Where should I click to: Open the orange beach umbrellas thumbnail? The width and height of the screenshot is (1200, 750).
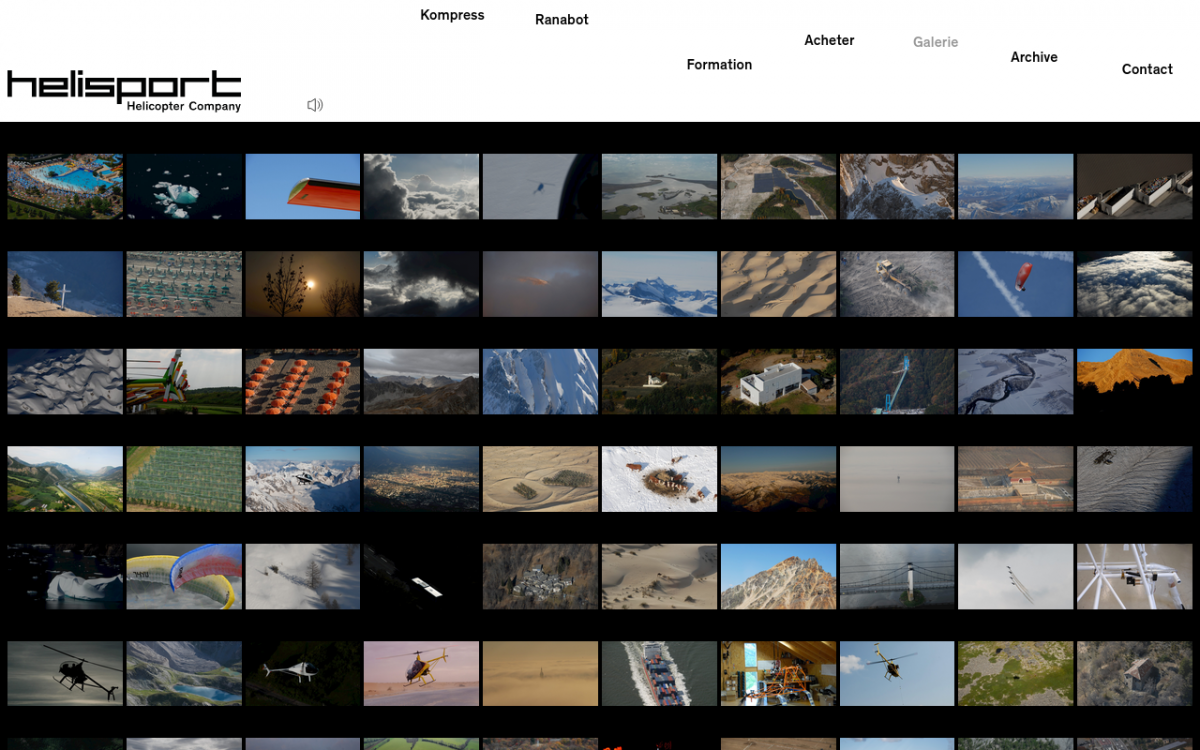pos(303,381)
